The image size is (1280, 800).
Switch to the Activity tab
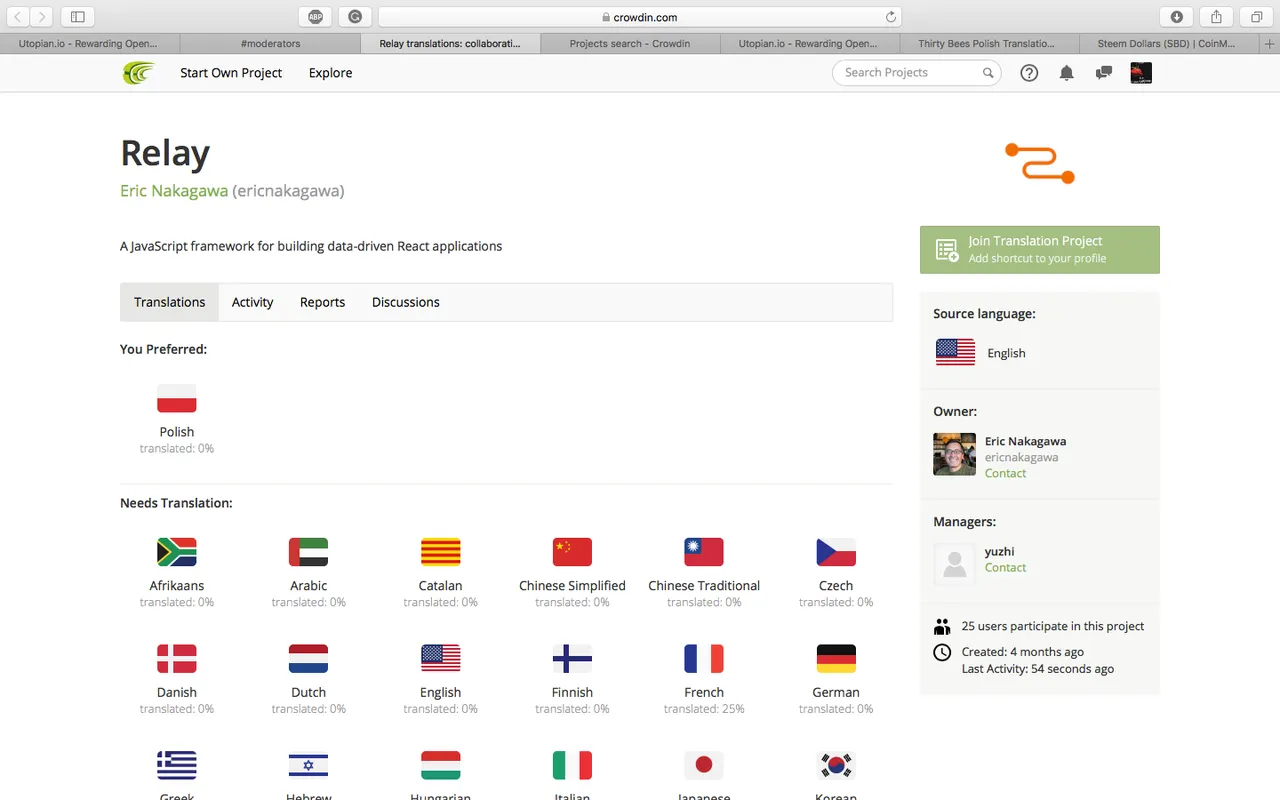point(252,302)
